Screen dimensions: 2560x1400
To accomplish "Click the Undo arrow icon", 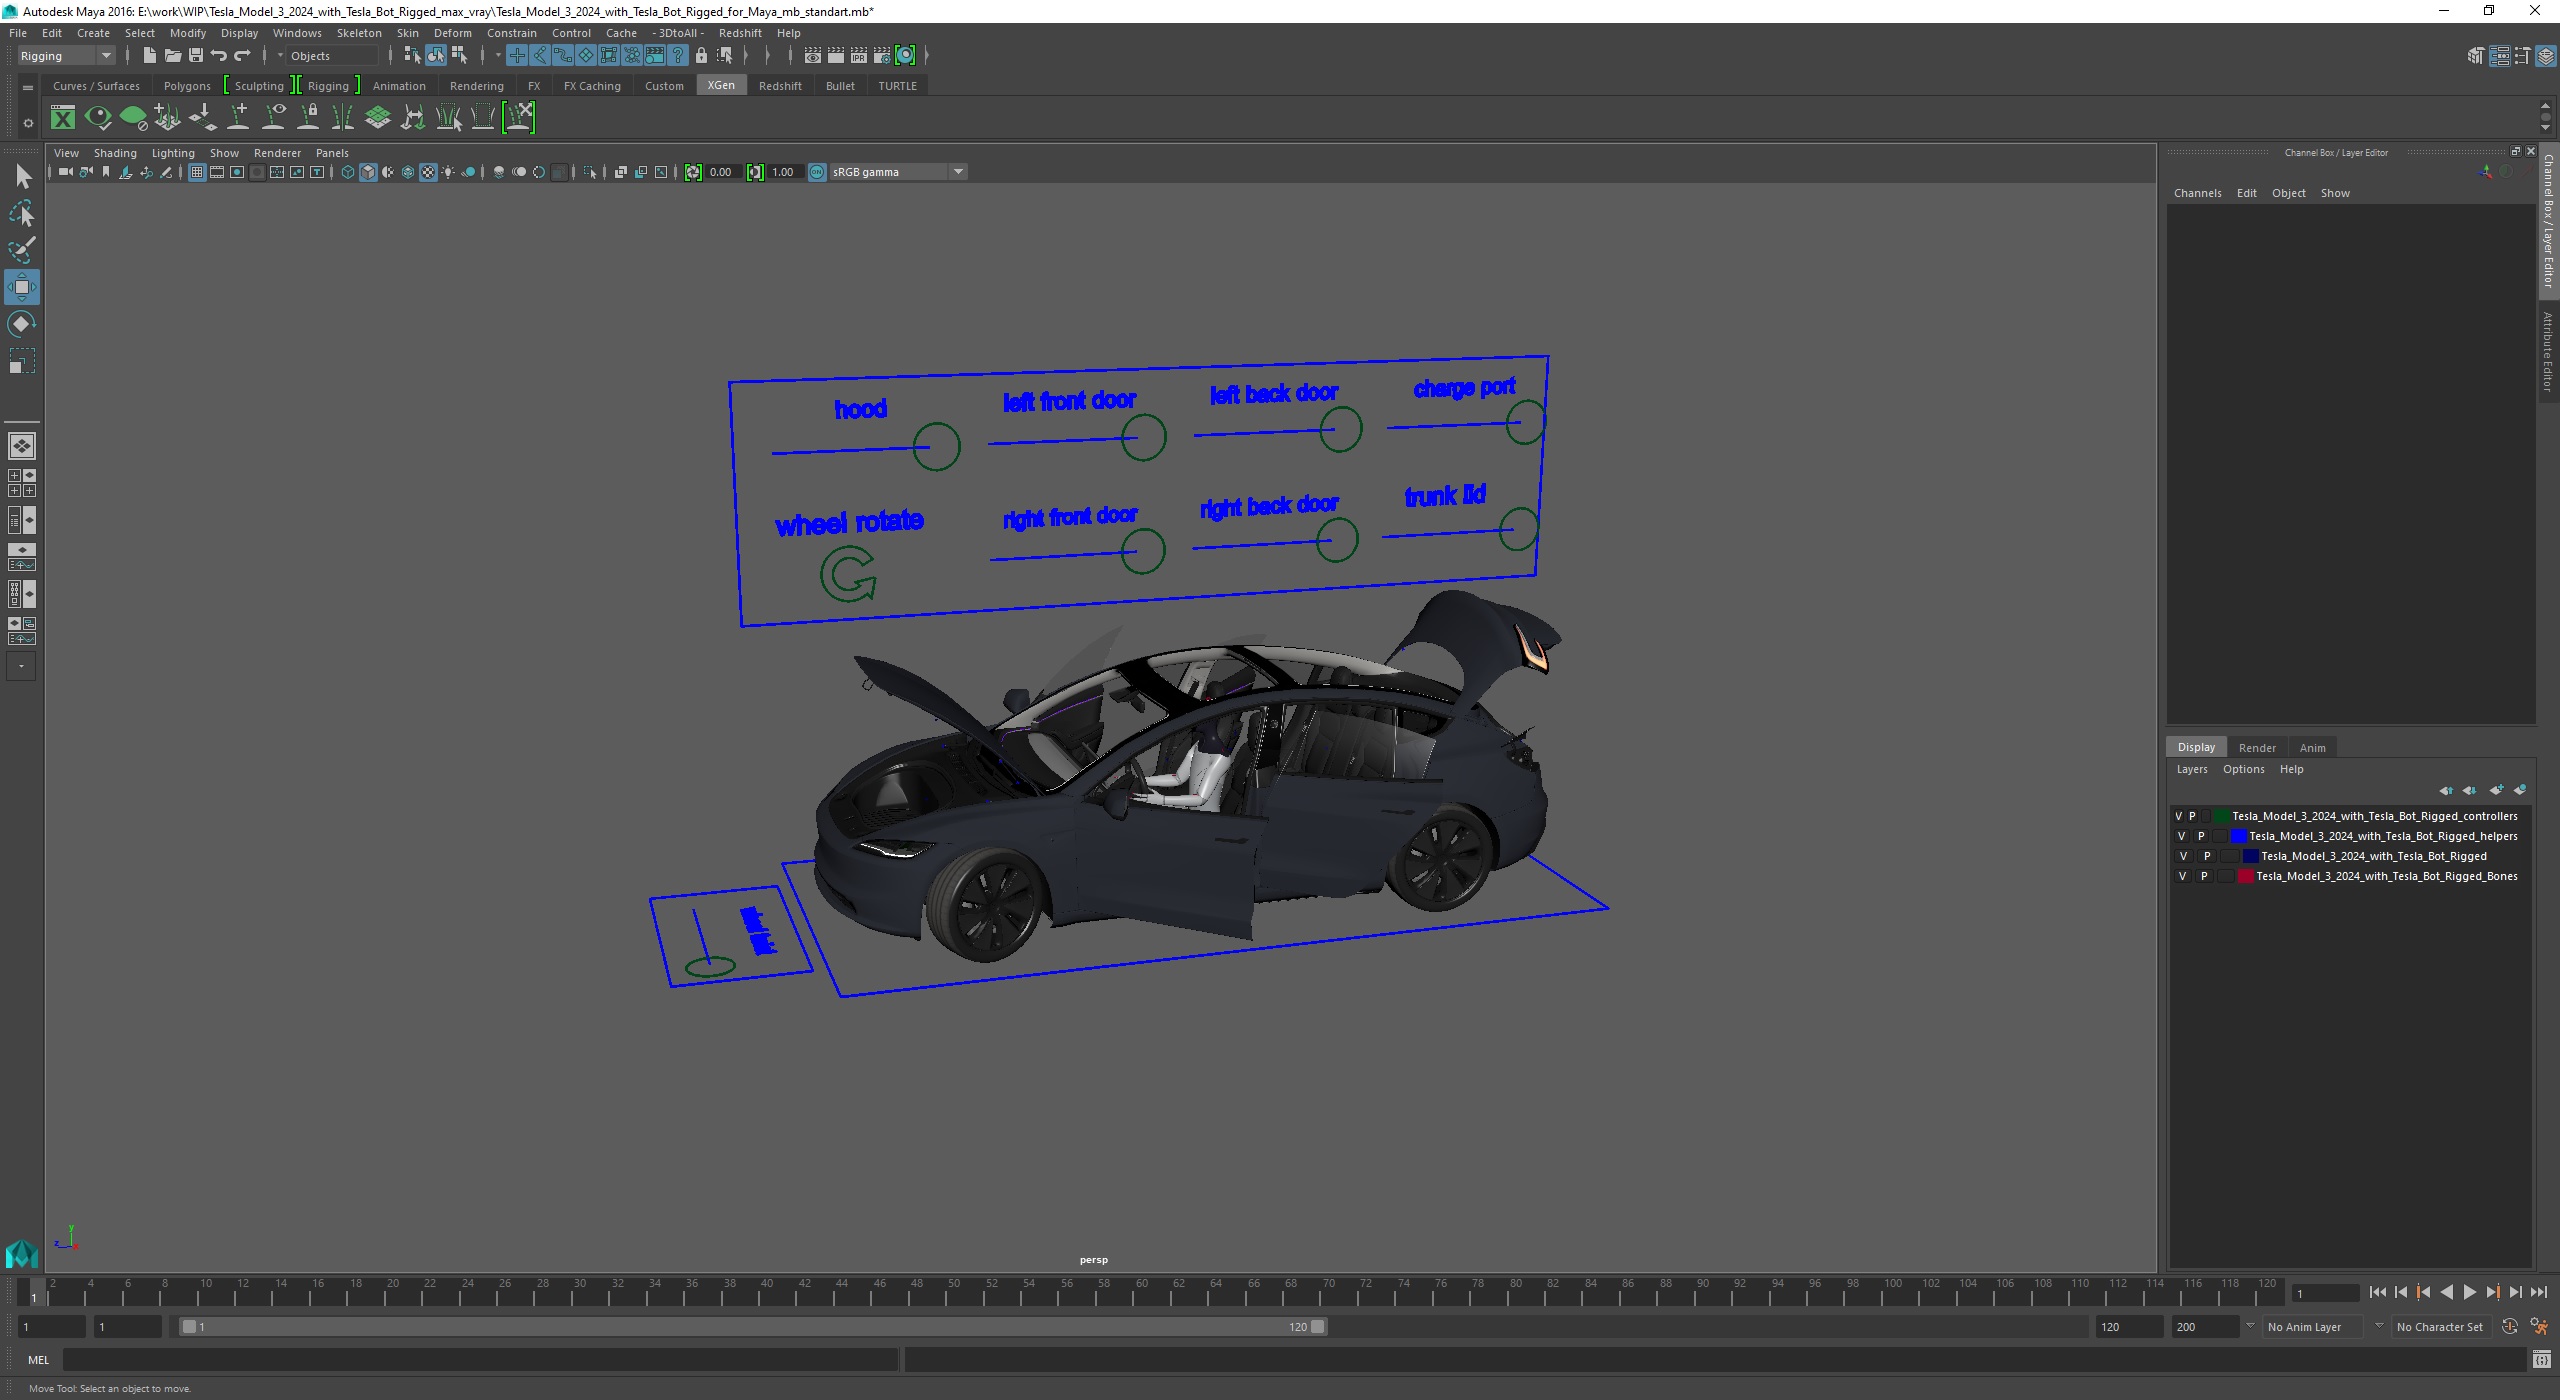I will (218, 56).
